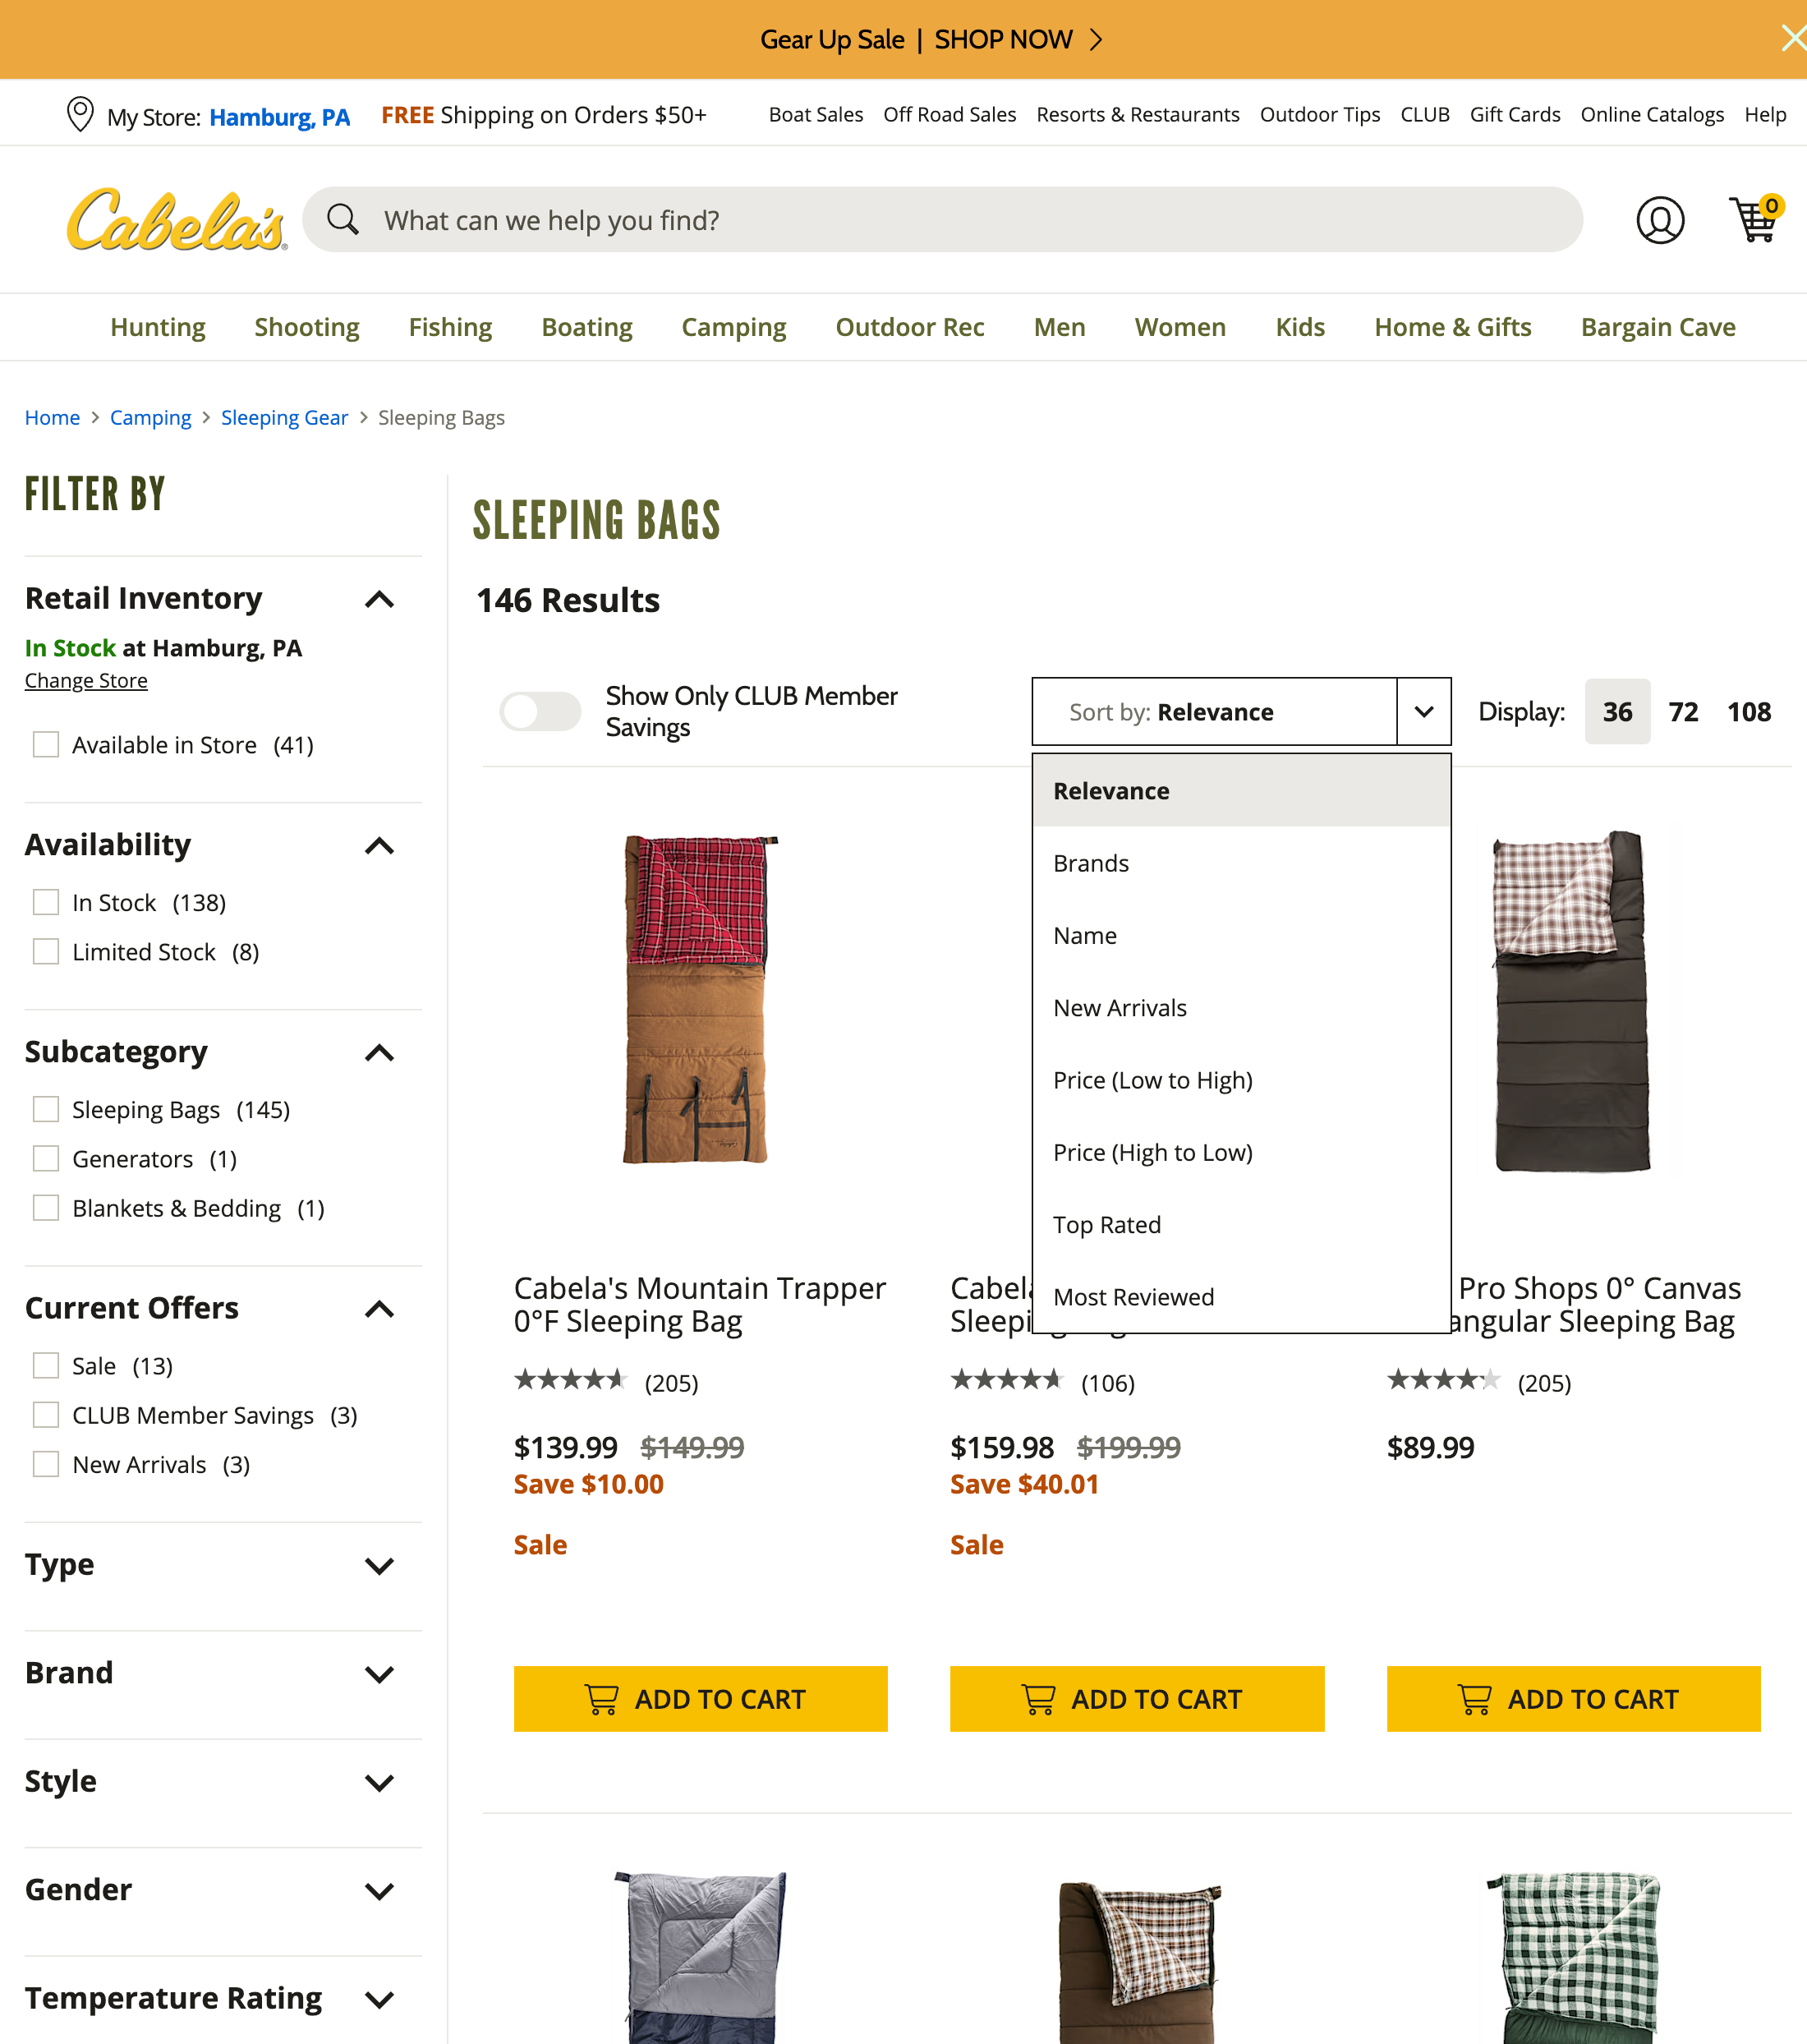Expand the Brand filter section
1807x2044 pixels.
[x=379, y=1674]
